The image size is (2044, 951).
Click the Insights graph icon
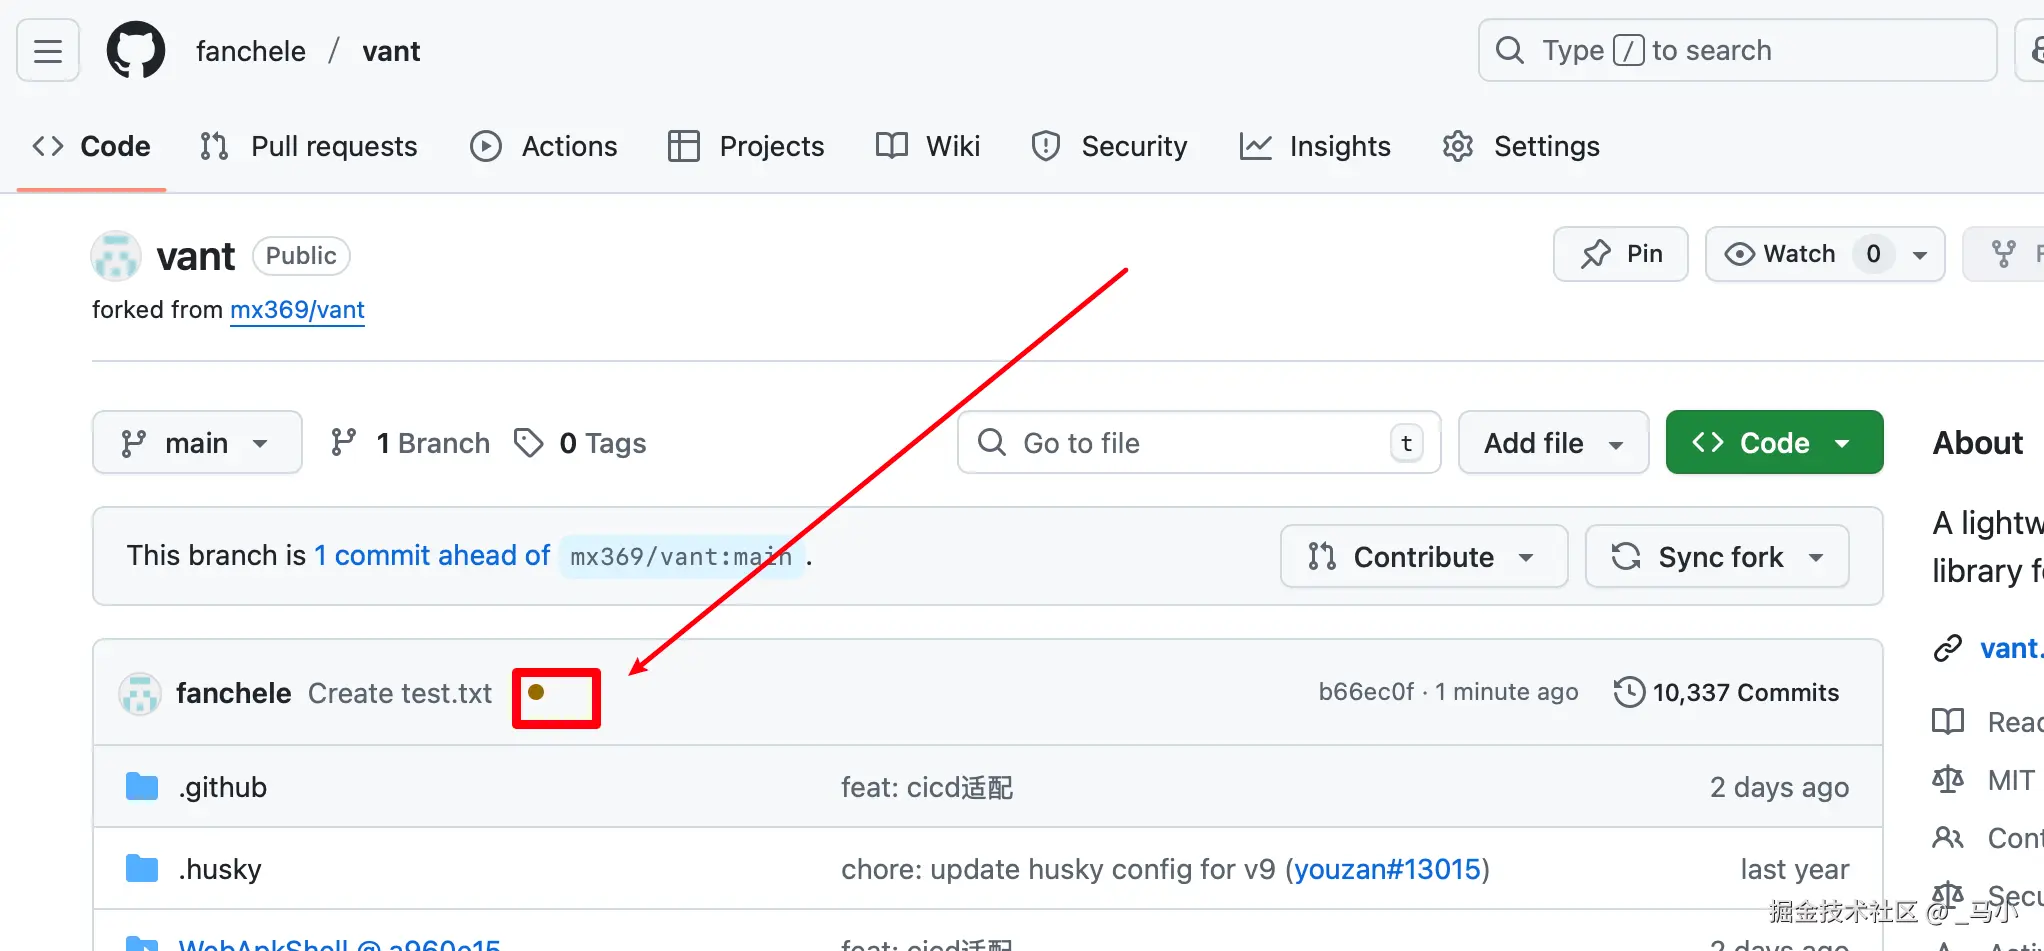pos(1255,146)
